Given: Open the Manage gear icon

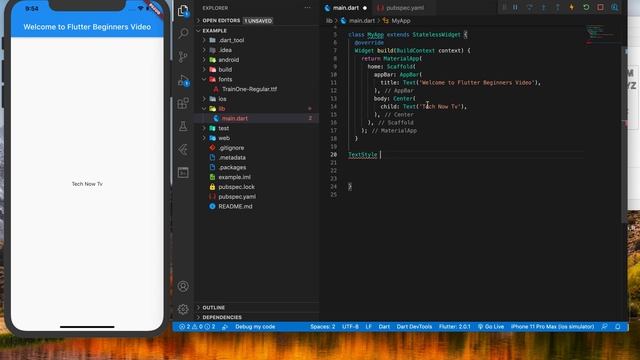Looking at the screenshot, I should point(183,309).
